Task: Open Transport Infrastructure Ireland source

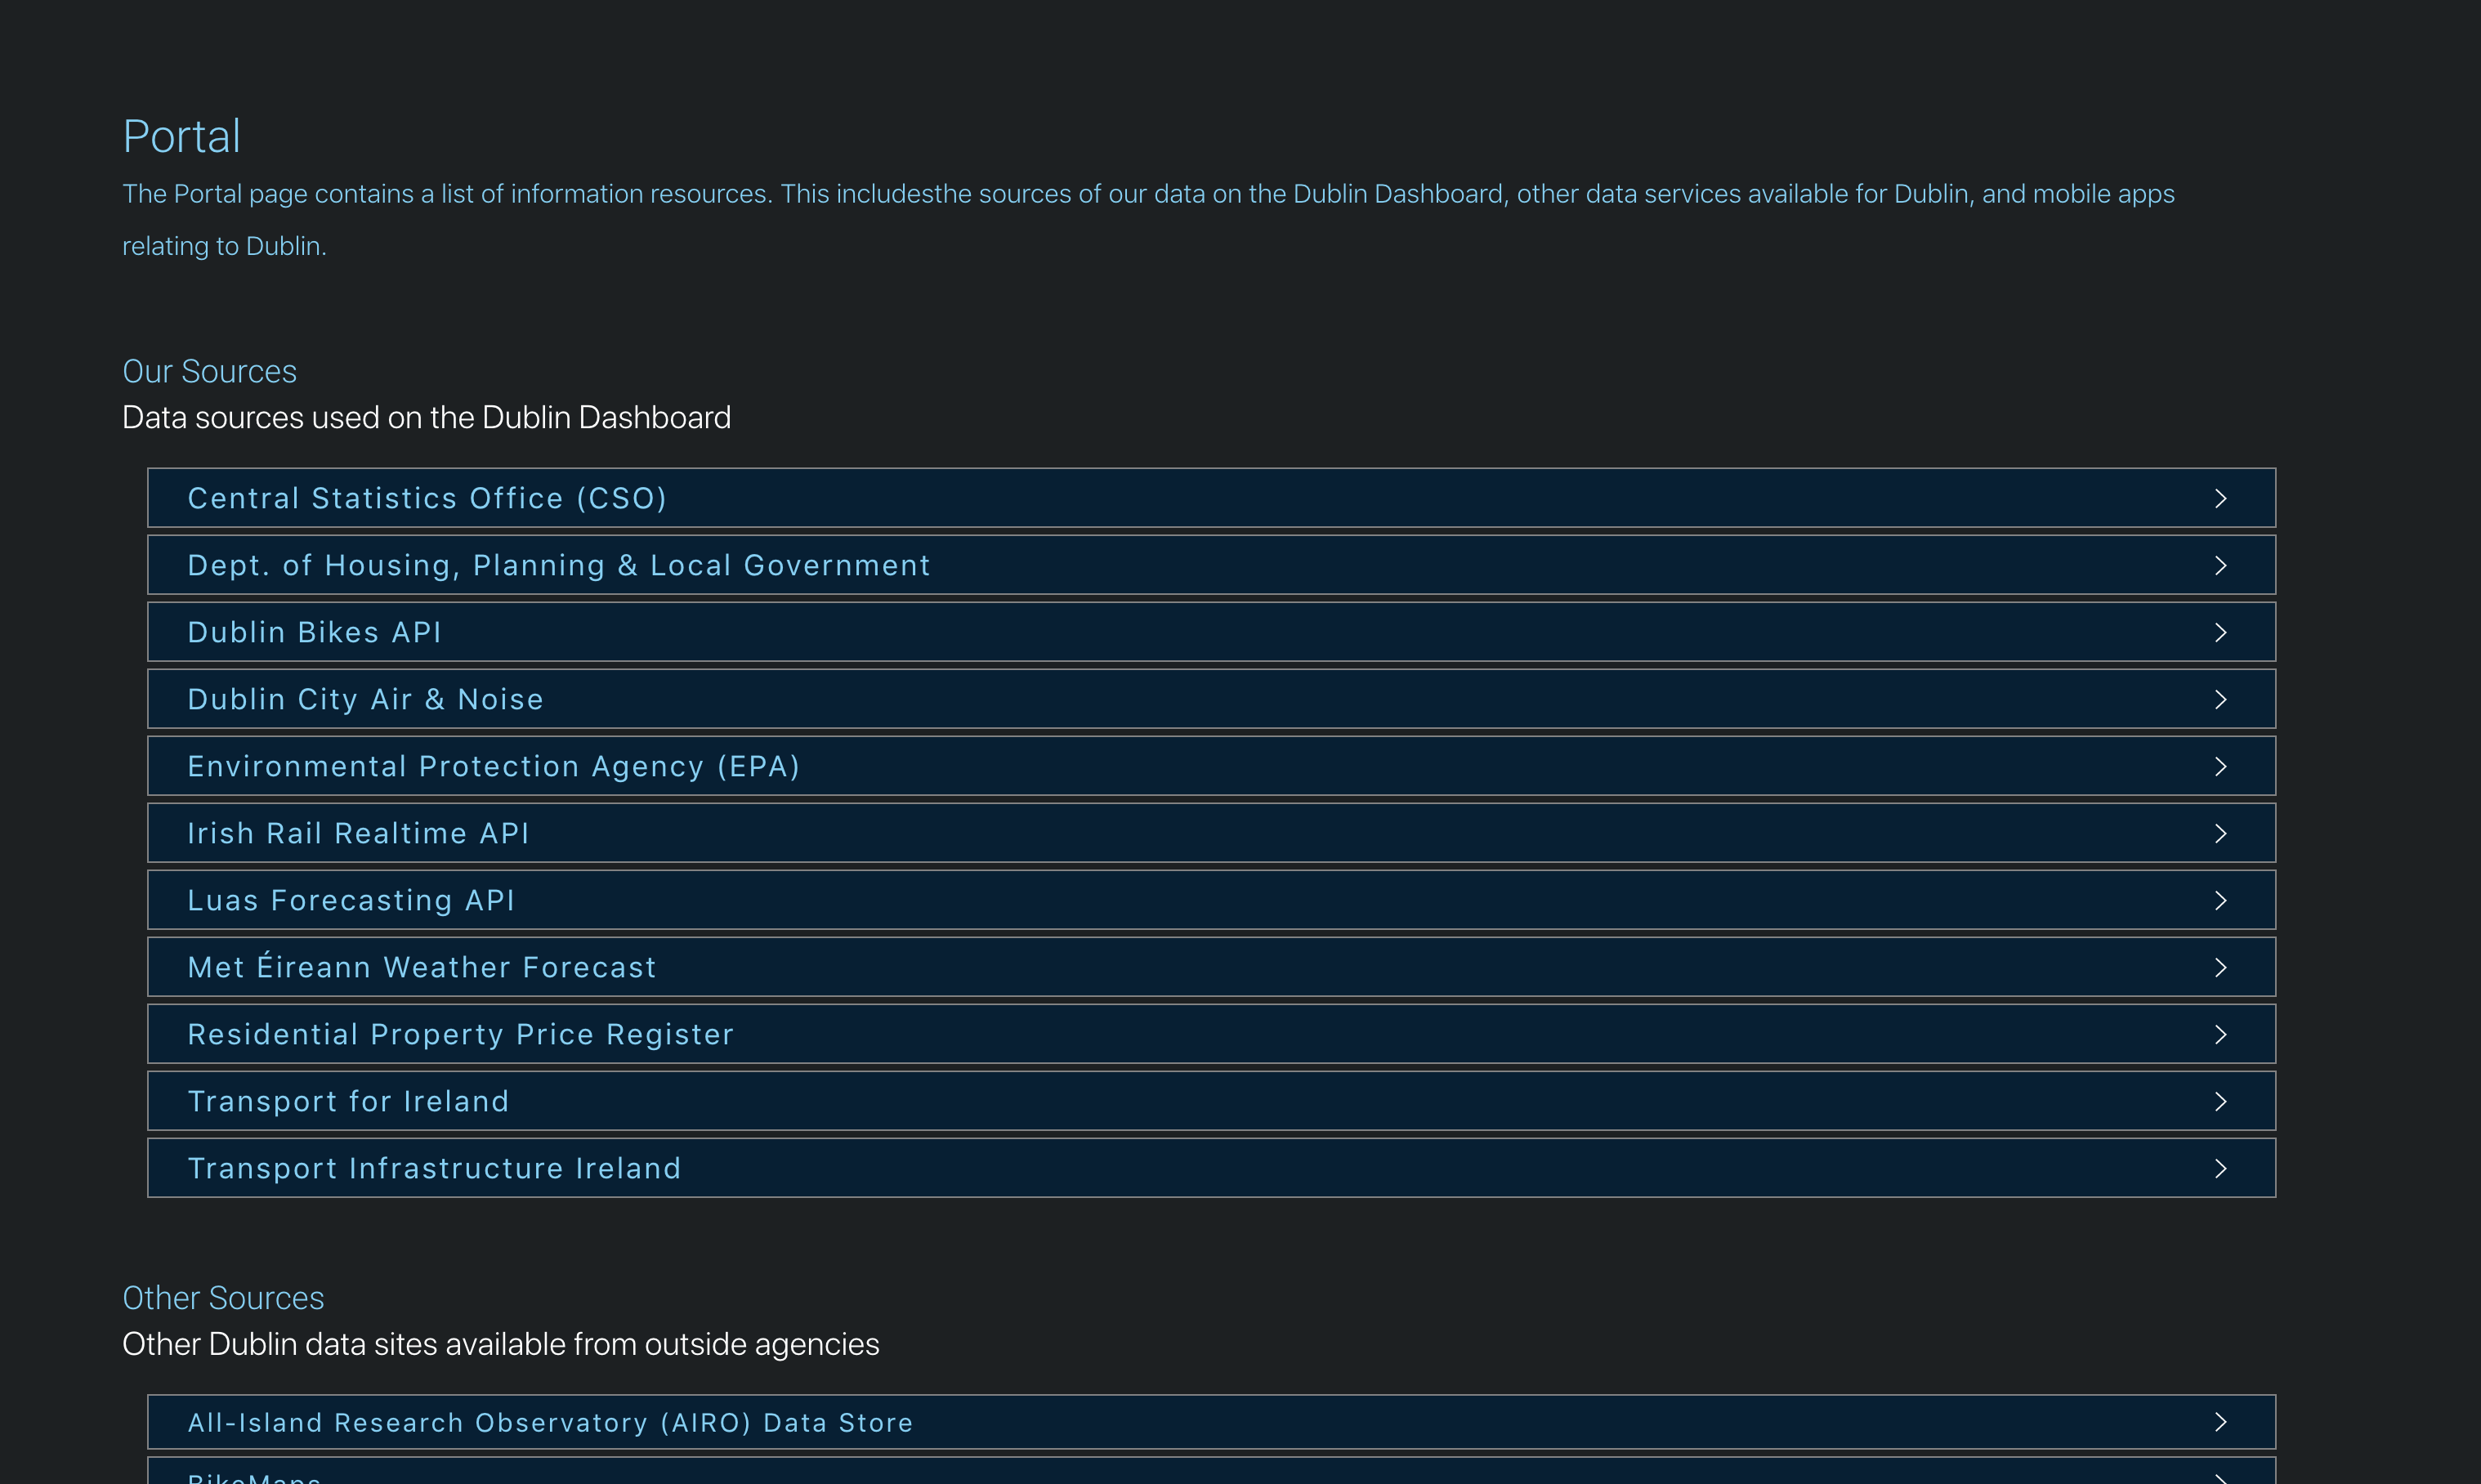Action: click(x=434, y=1168)
